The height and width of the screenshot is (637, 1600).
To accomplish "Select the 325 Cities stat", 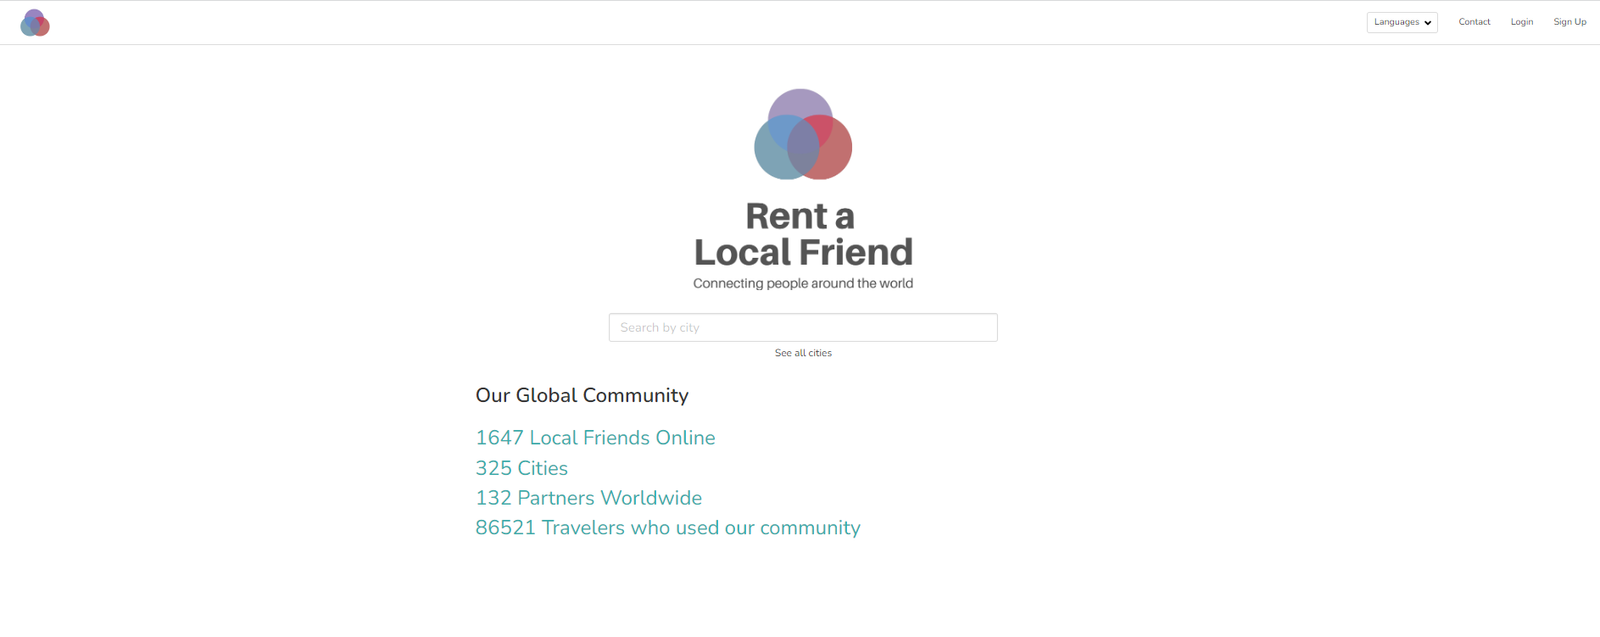I will tap(521, 468).
